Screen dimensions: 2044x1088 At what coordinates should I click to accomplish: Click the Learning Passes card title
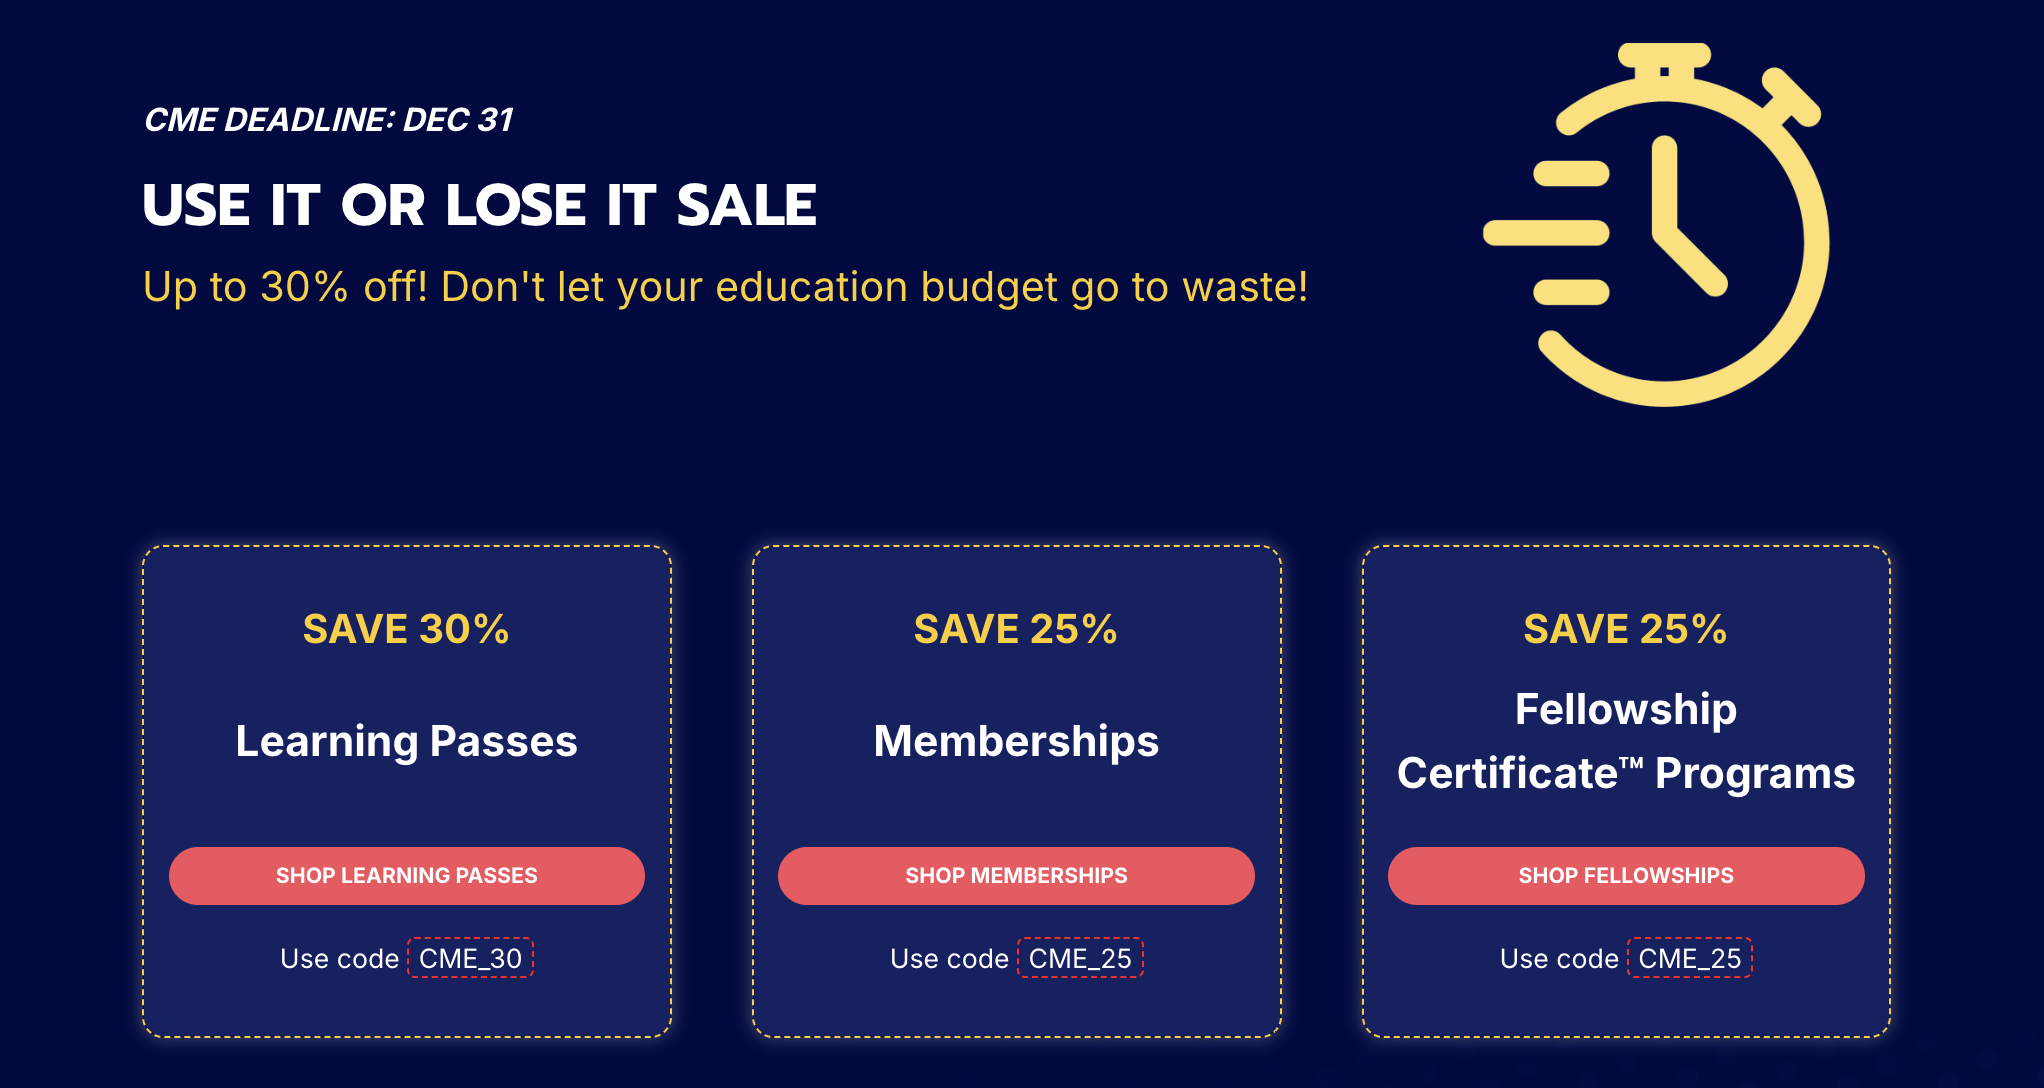pyautogui.click(x=407, y=741)
